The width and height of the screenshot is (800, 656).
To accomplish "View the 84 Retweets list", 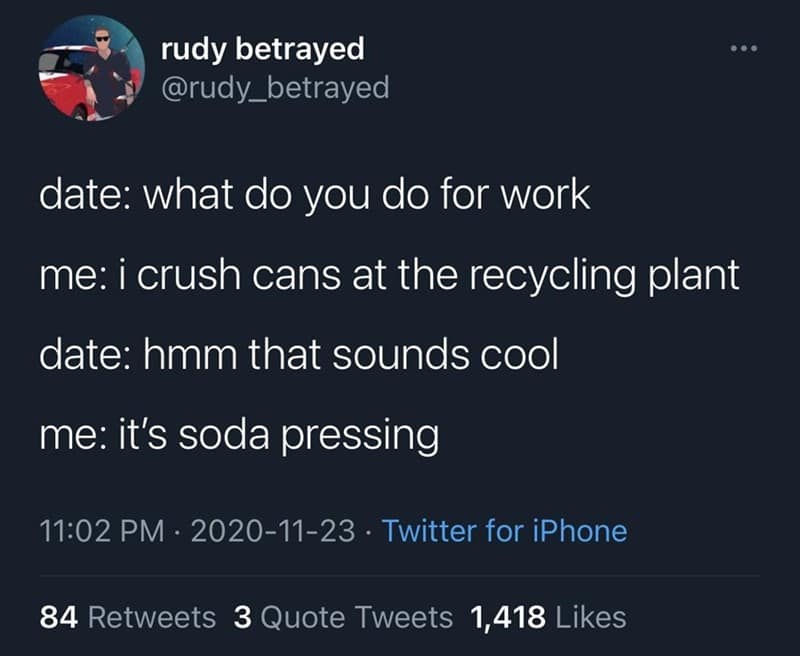I will coord(127,617).
